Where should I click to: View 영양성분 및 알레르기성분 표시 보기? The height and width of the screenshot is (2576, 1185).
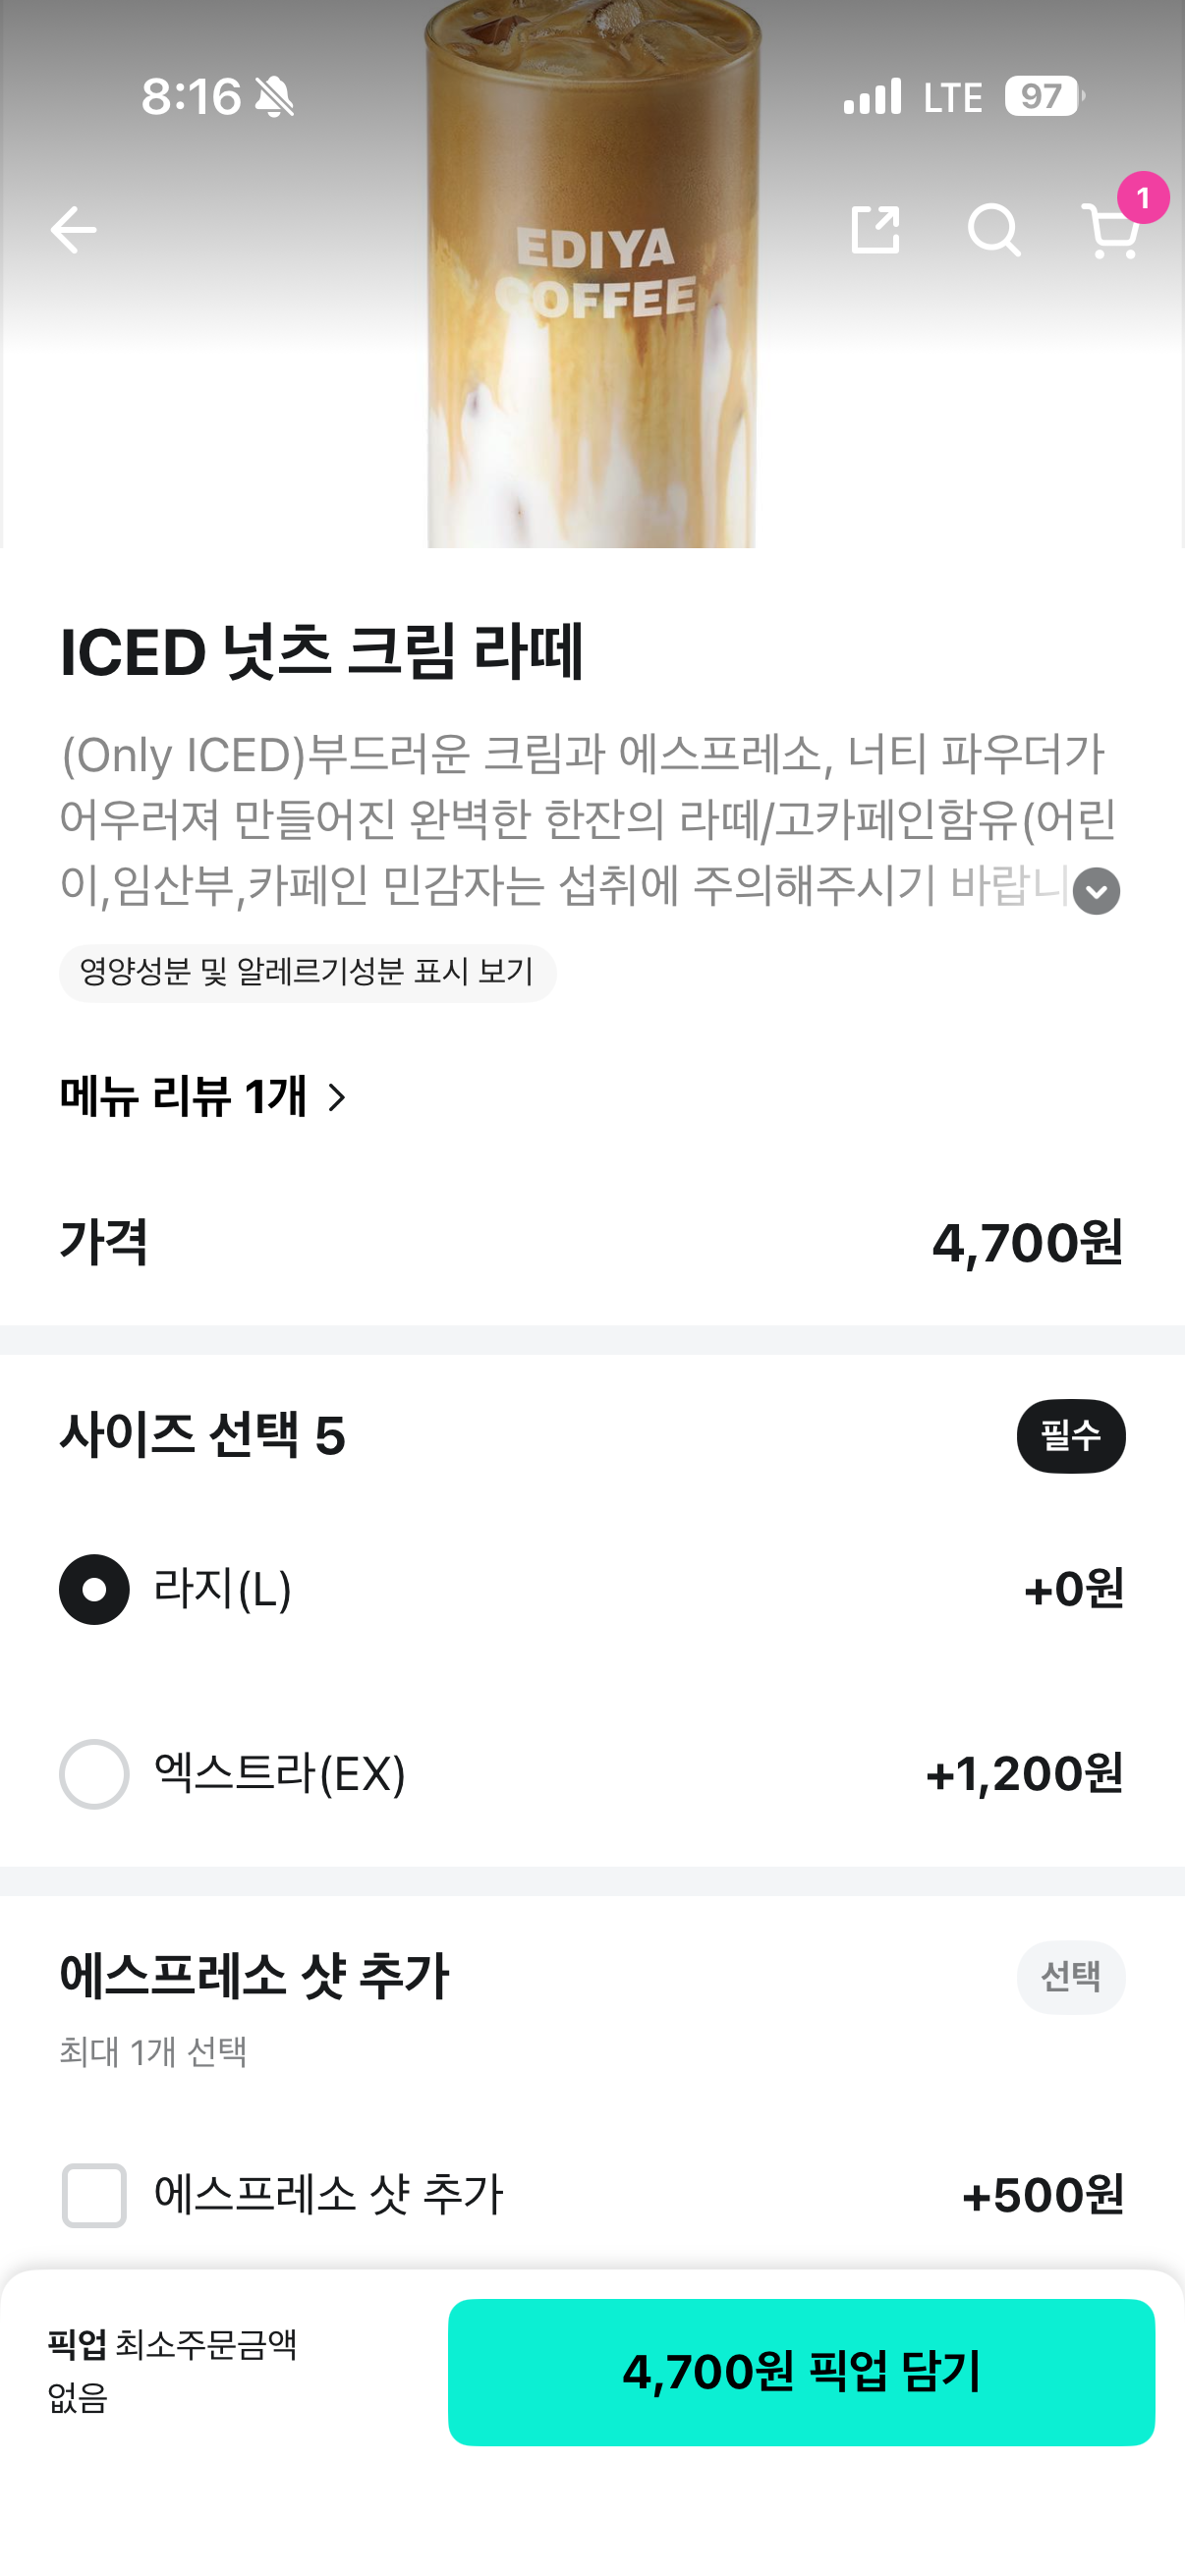[307, 972]
